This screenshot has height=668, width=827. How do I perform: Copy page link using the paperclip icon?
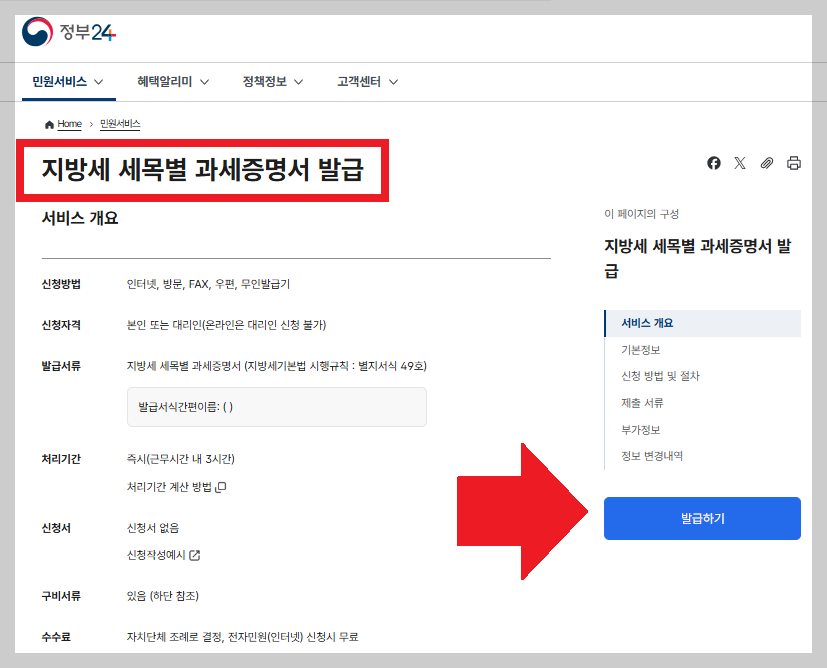tap(767, 163)
